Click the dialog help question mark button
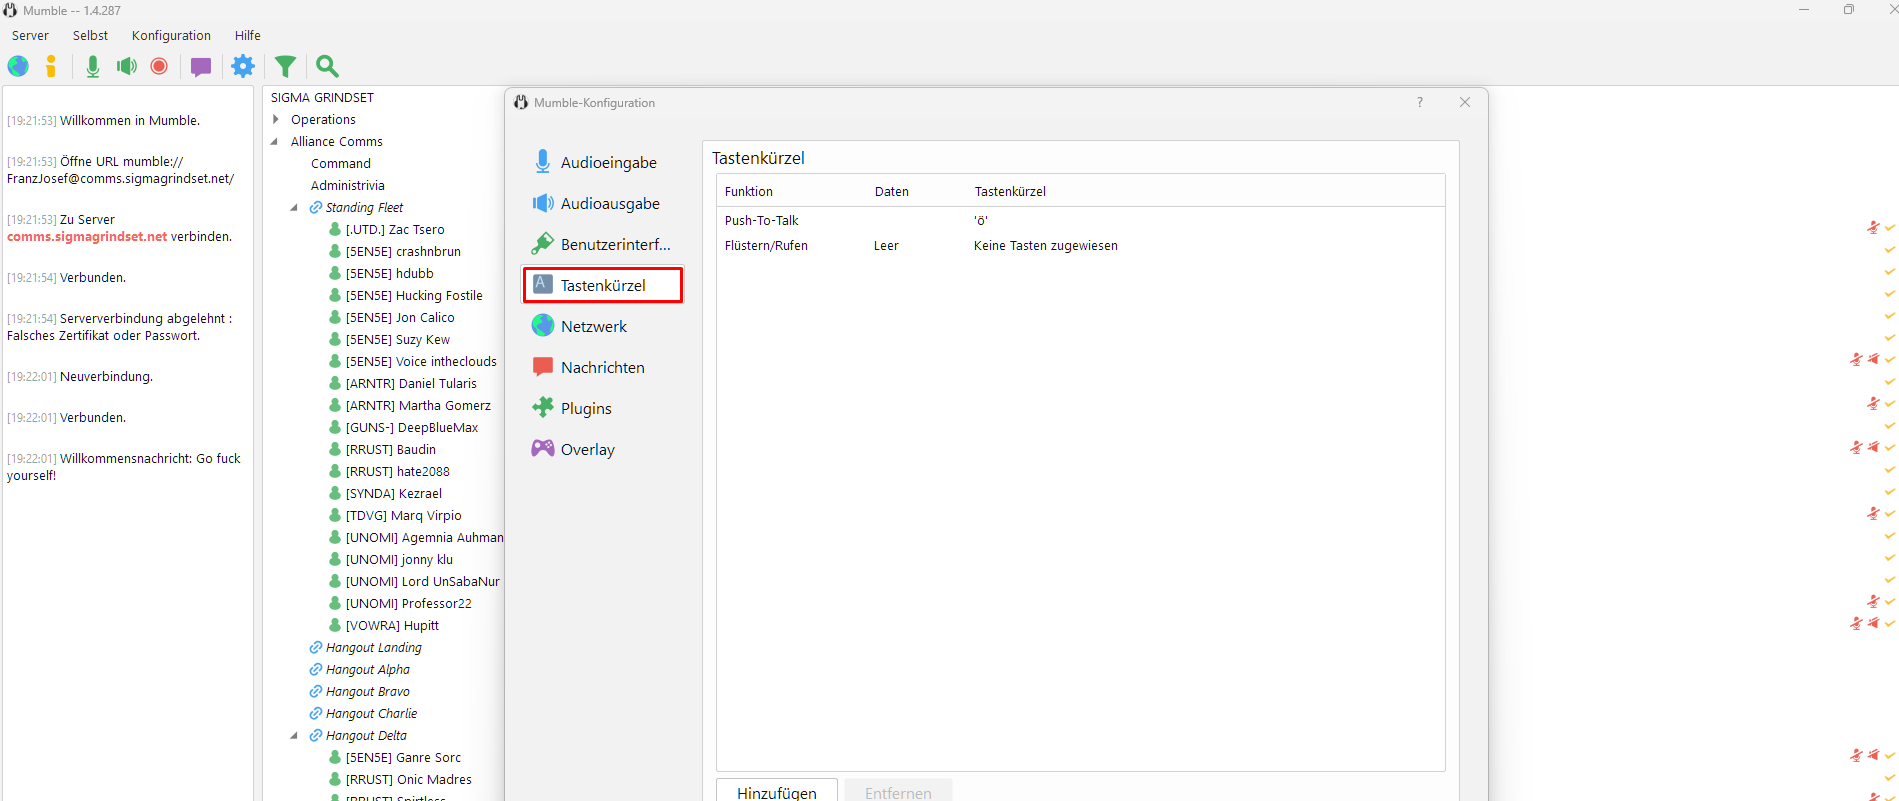This screenshot has width=1899, height=801. coord(1420,102)
